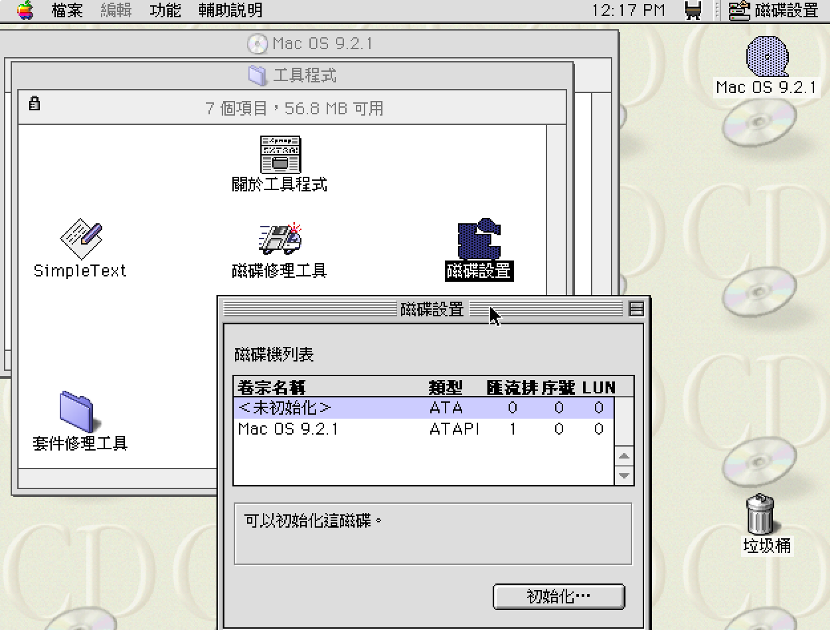Click the 可以初始化這磁碟 status message
The width and height of the screenshot is (830, 630).
click(313, 521)
